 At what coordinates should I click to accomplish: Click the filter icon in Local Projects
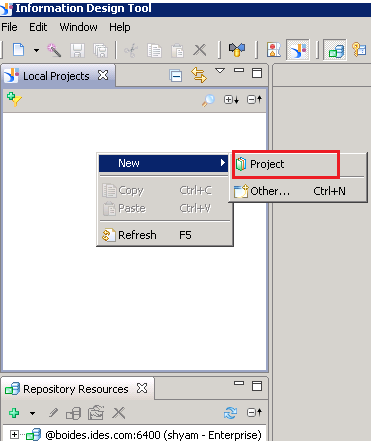[14, 99]
